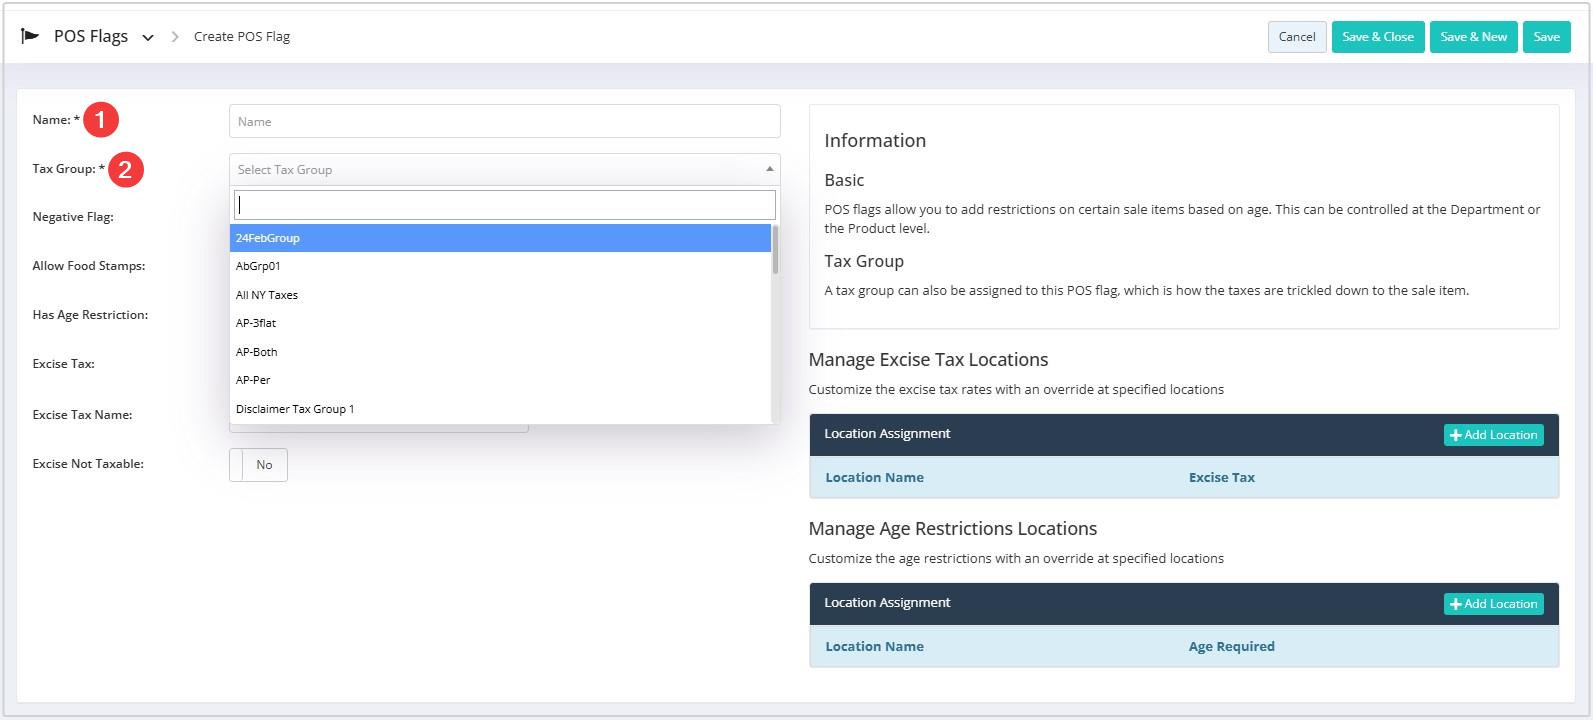Click the tax group list scrollbar
This screenshot has width=1593, height=720.
pyautogui.click(x=775, y=250)
